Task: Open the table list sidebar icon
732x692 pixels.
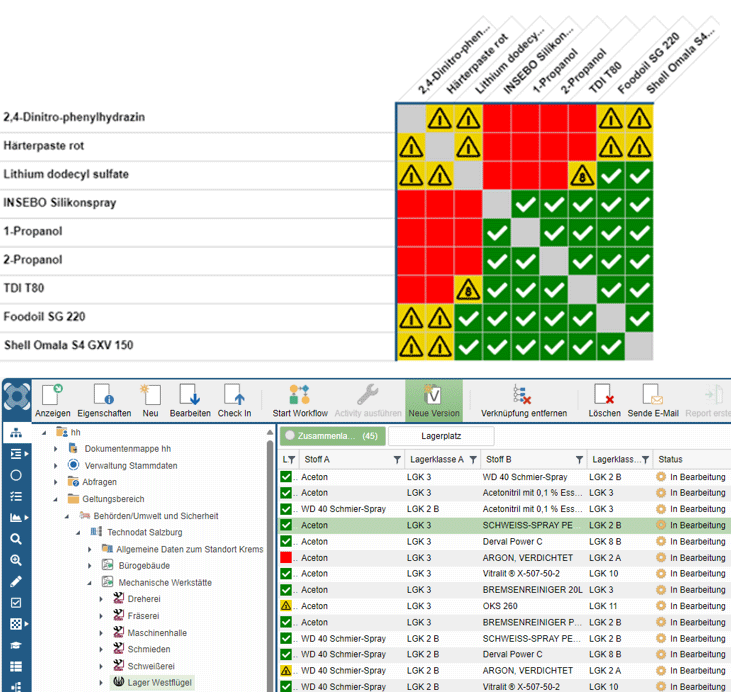Action: tap(16, 666)
